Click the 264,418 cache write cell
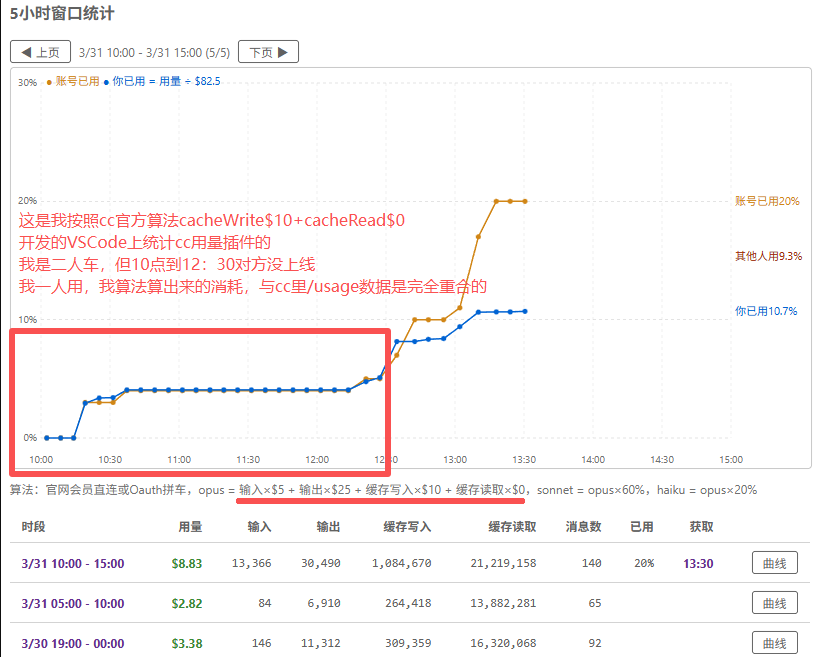Screen dimensions: 821x657 click(x=408, y=603)
